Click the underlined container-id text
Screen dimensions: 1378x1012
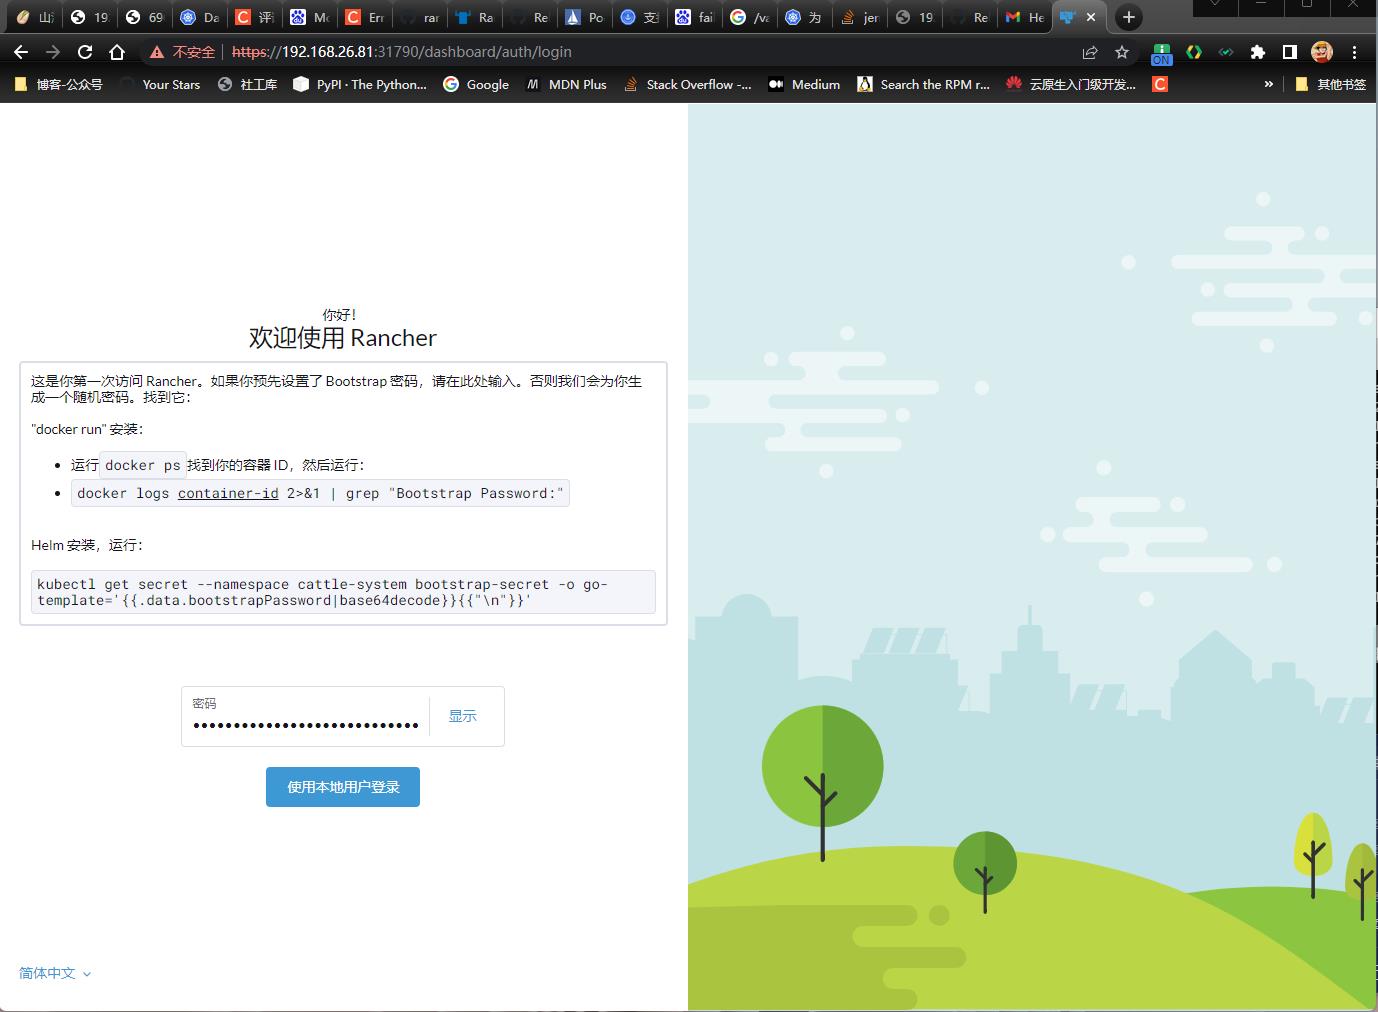click(228, 493)
